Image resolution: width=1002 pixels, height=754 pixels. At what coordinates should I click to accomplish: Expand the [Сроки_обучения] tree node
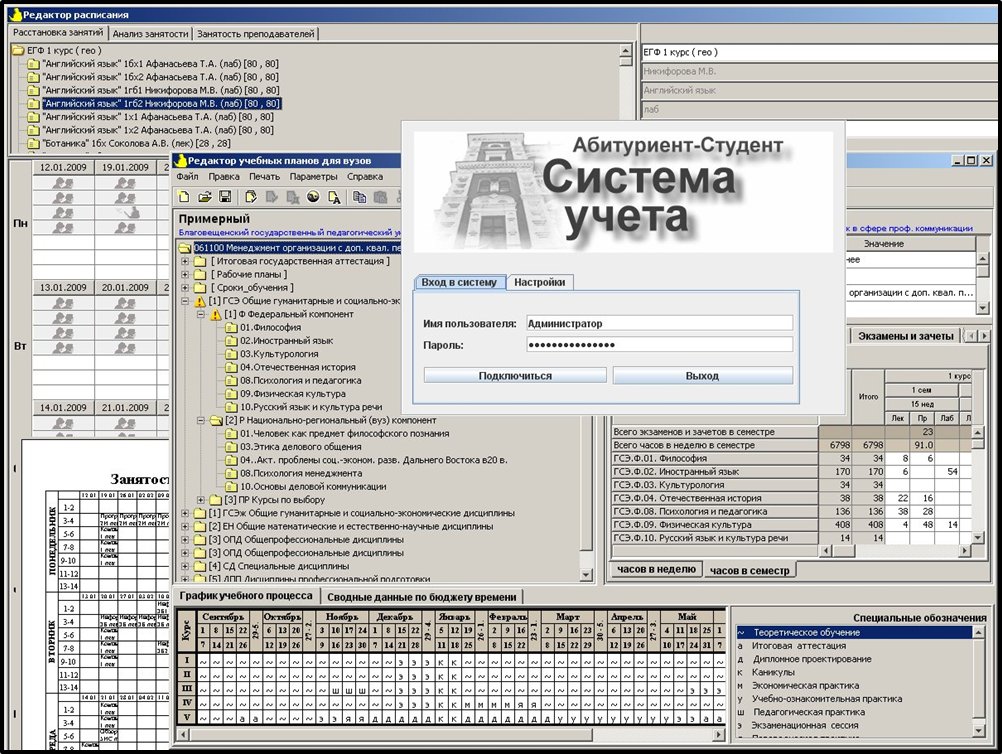[185, 288]
